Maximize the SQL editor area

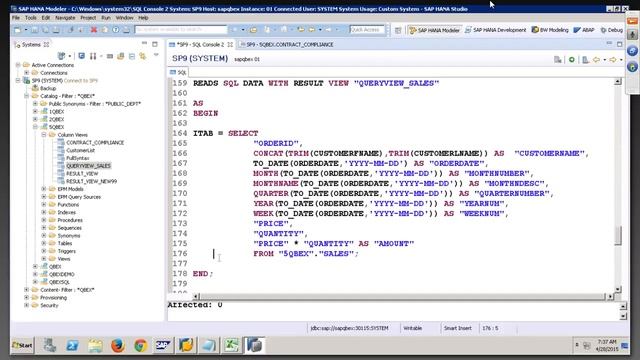(620, 44)
